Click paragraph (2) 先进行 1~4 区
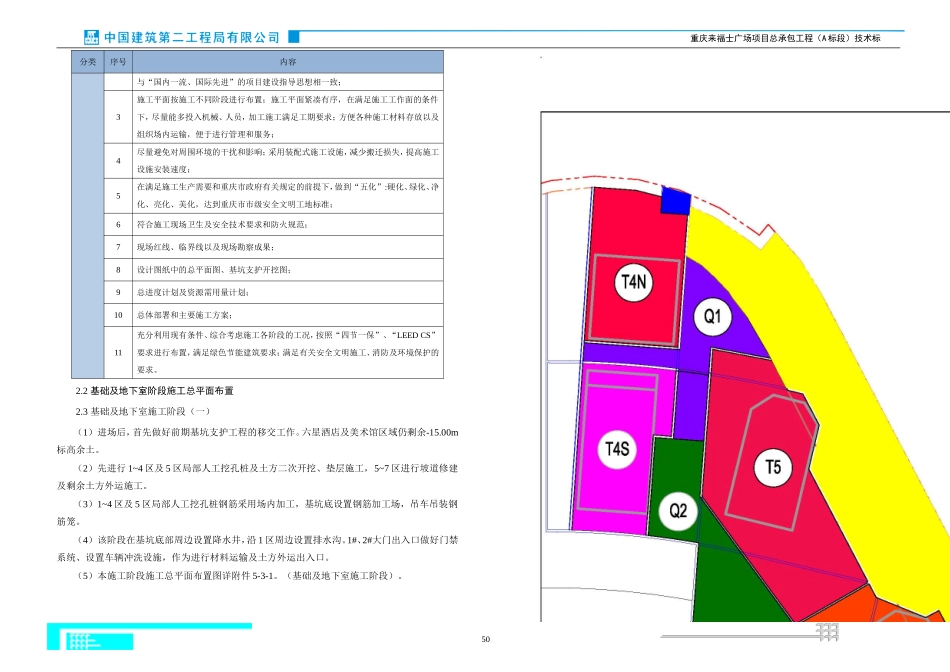The height and width of the screenshot is (672, 950). 257,477
